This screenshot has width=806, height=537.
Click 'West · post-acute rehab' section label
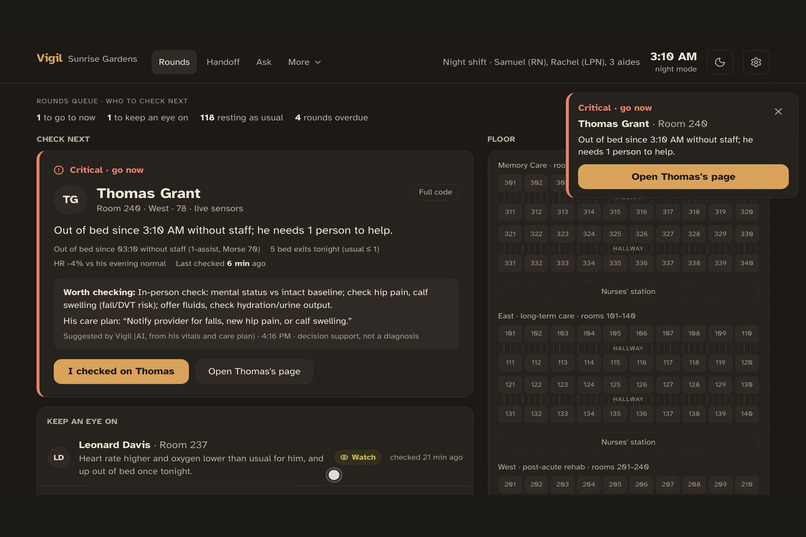[x=573, y=467]
